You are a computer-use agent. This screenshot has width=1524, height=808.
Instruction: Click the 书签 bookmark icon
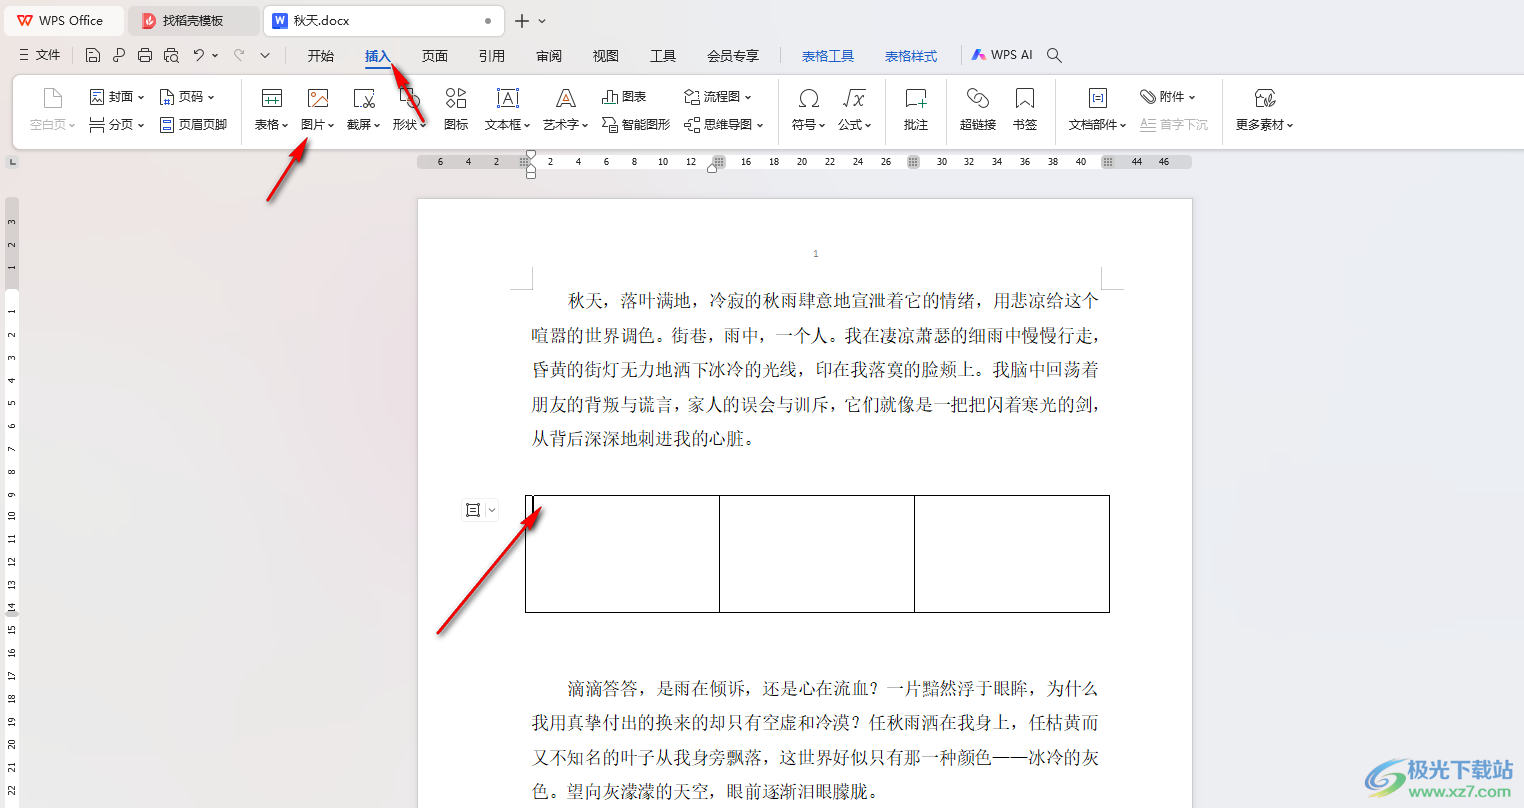1025,98
